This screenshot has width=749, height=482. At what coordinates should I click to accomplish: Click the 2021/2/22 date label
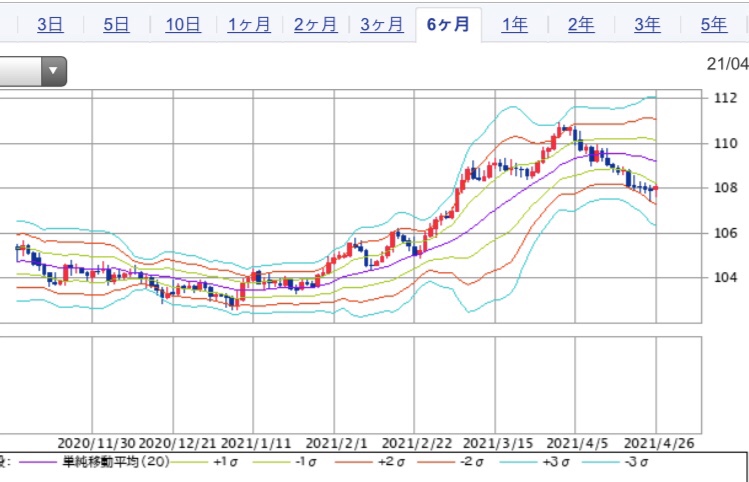point(417,443)
